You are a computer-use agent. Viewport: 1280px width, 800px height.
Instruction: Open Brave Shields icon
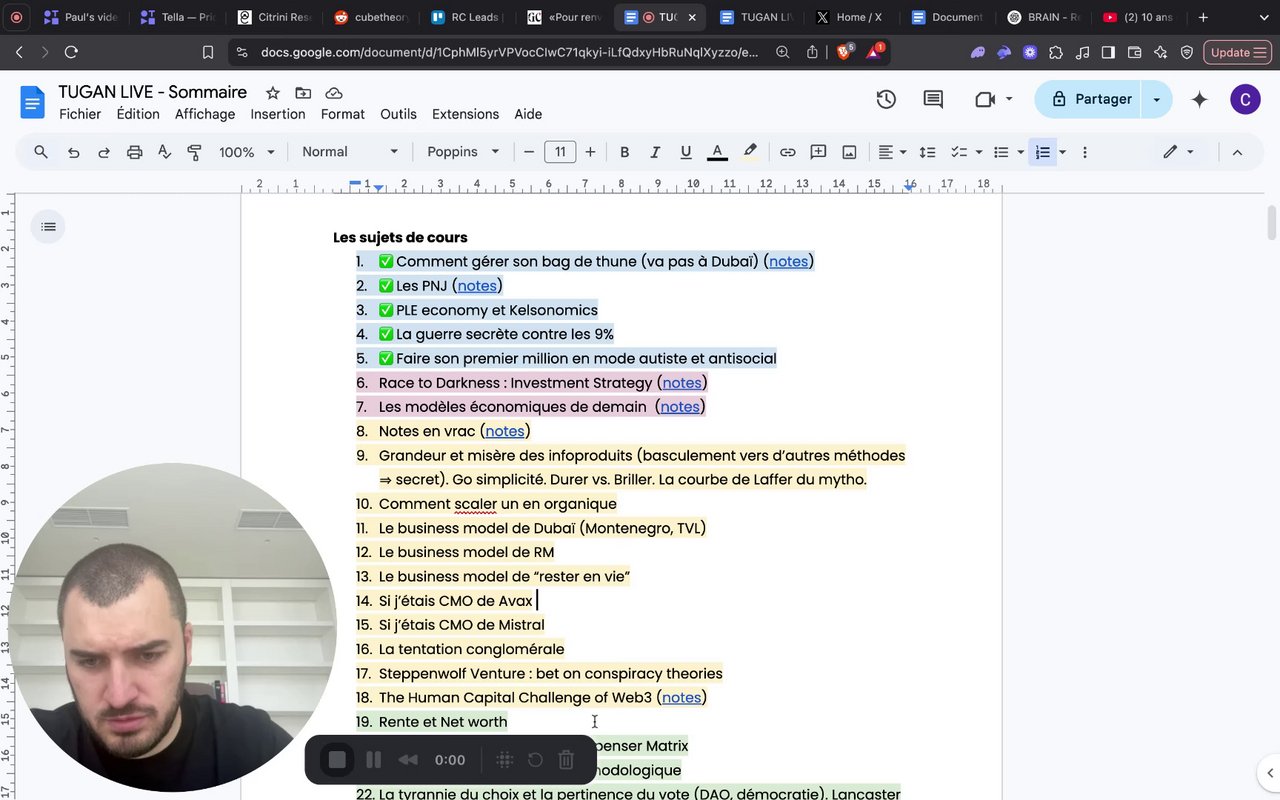pos(844,52)
